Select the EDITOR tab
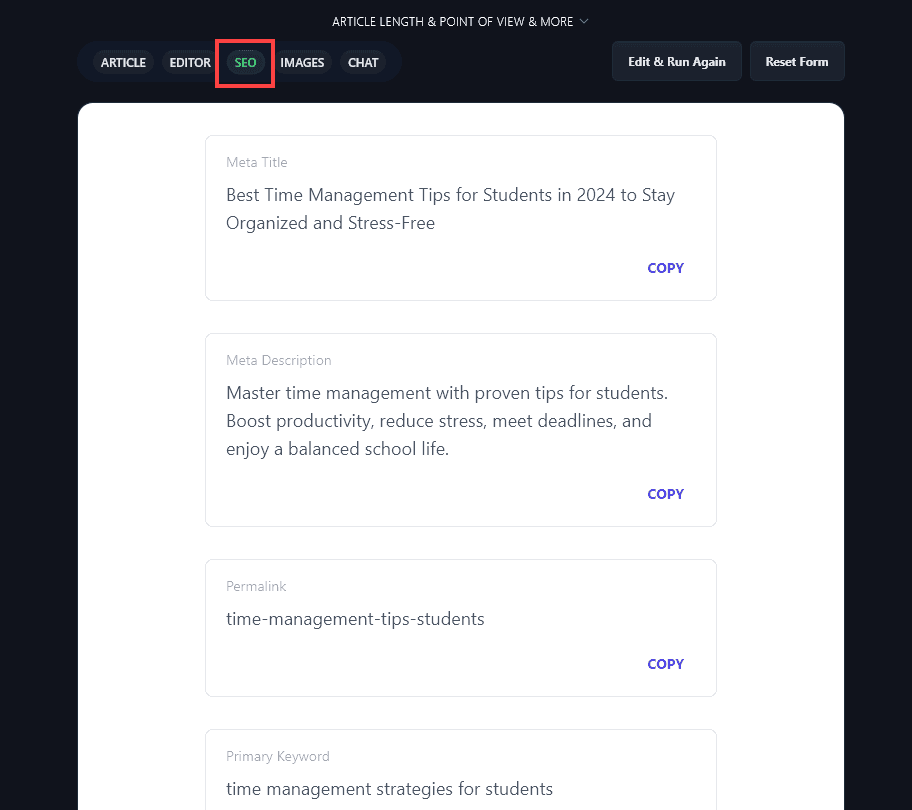912x810 pixels. click(189, 62)
